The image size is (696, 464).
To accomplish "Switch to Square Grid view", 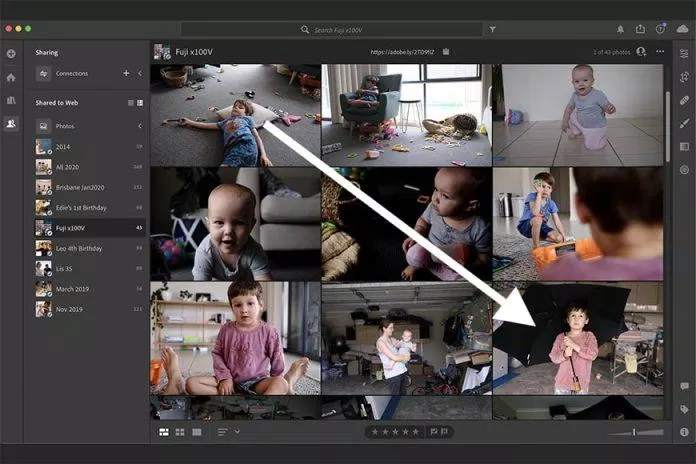I will pyautogui.click(x=180, y=432).
